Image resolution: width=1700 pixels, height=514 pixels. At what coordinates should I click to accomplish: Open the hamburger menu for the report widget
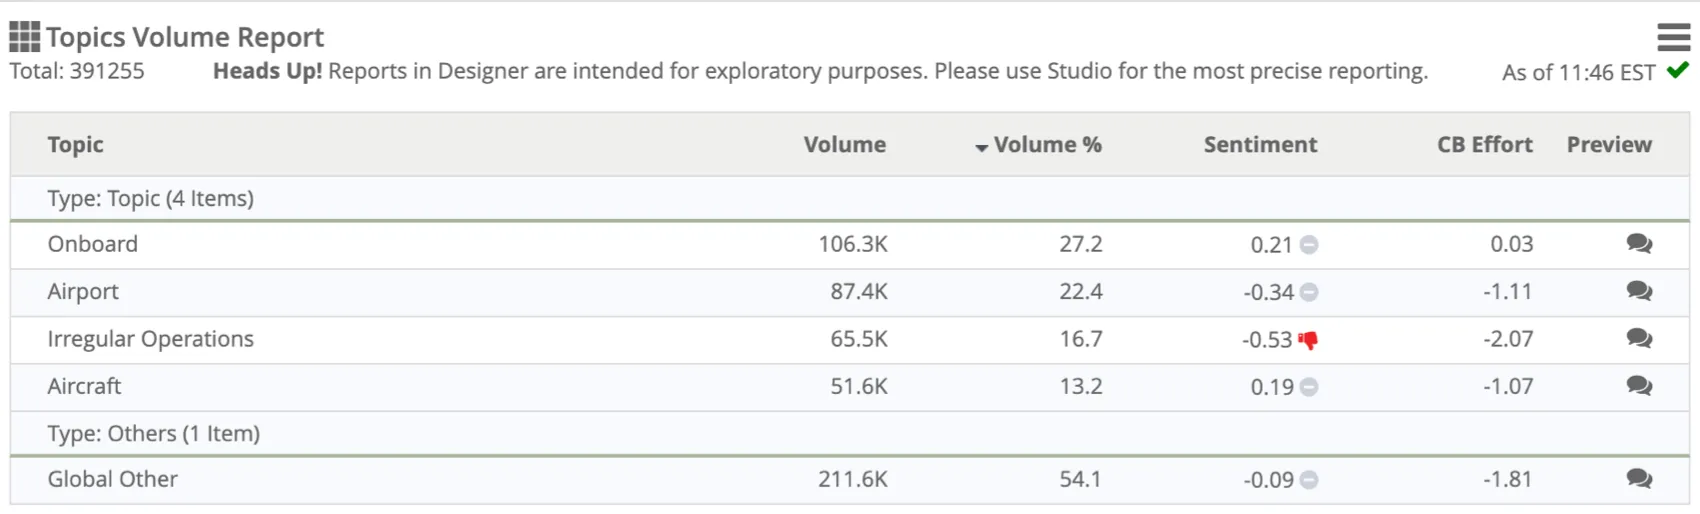1673,37
